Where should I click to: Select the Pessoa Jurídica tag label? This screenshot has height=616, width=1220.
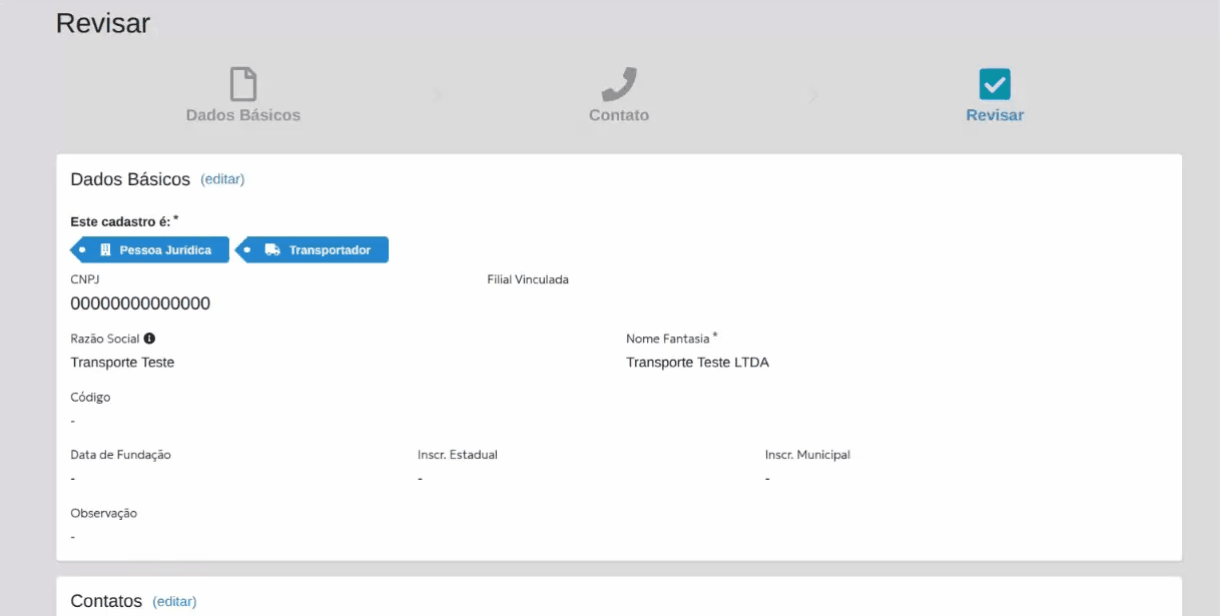[165, 250]
